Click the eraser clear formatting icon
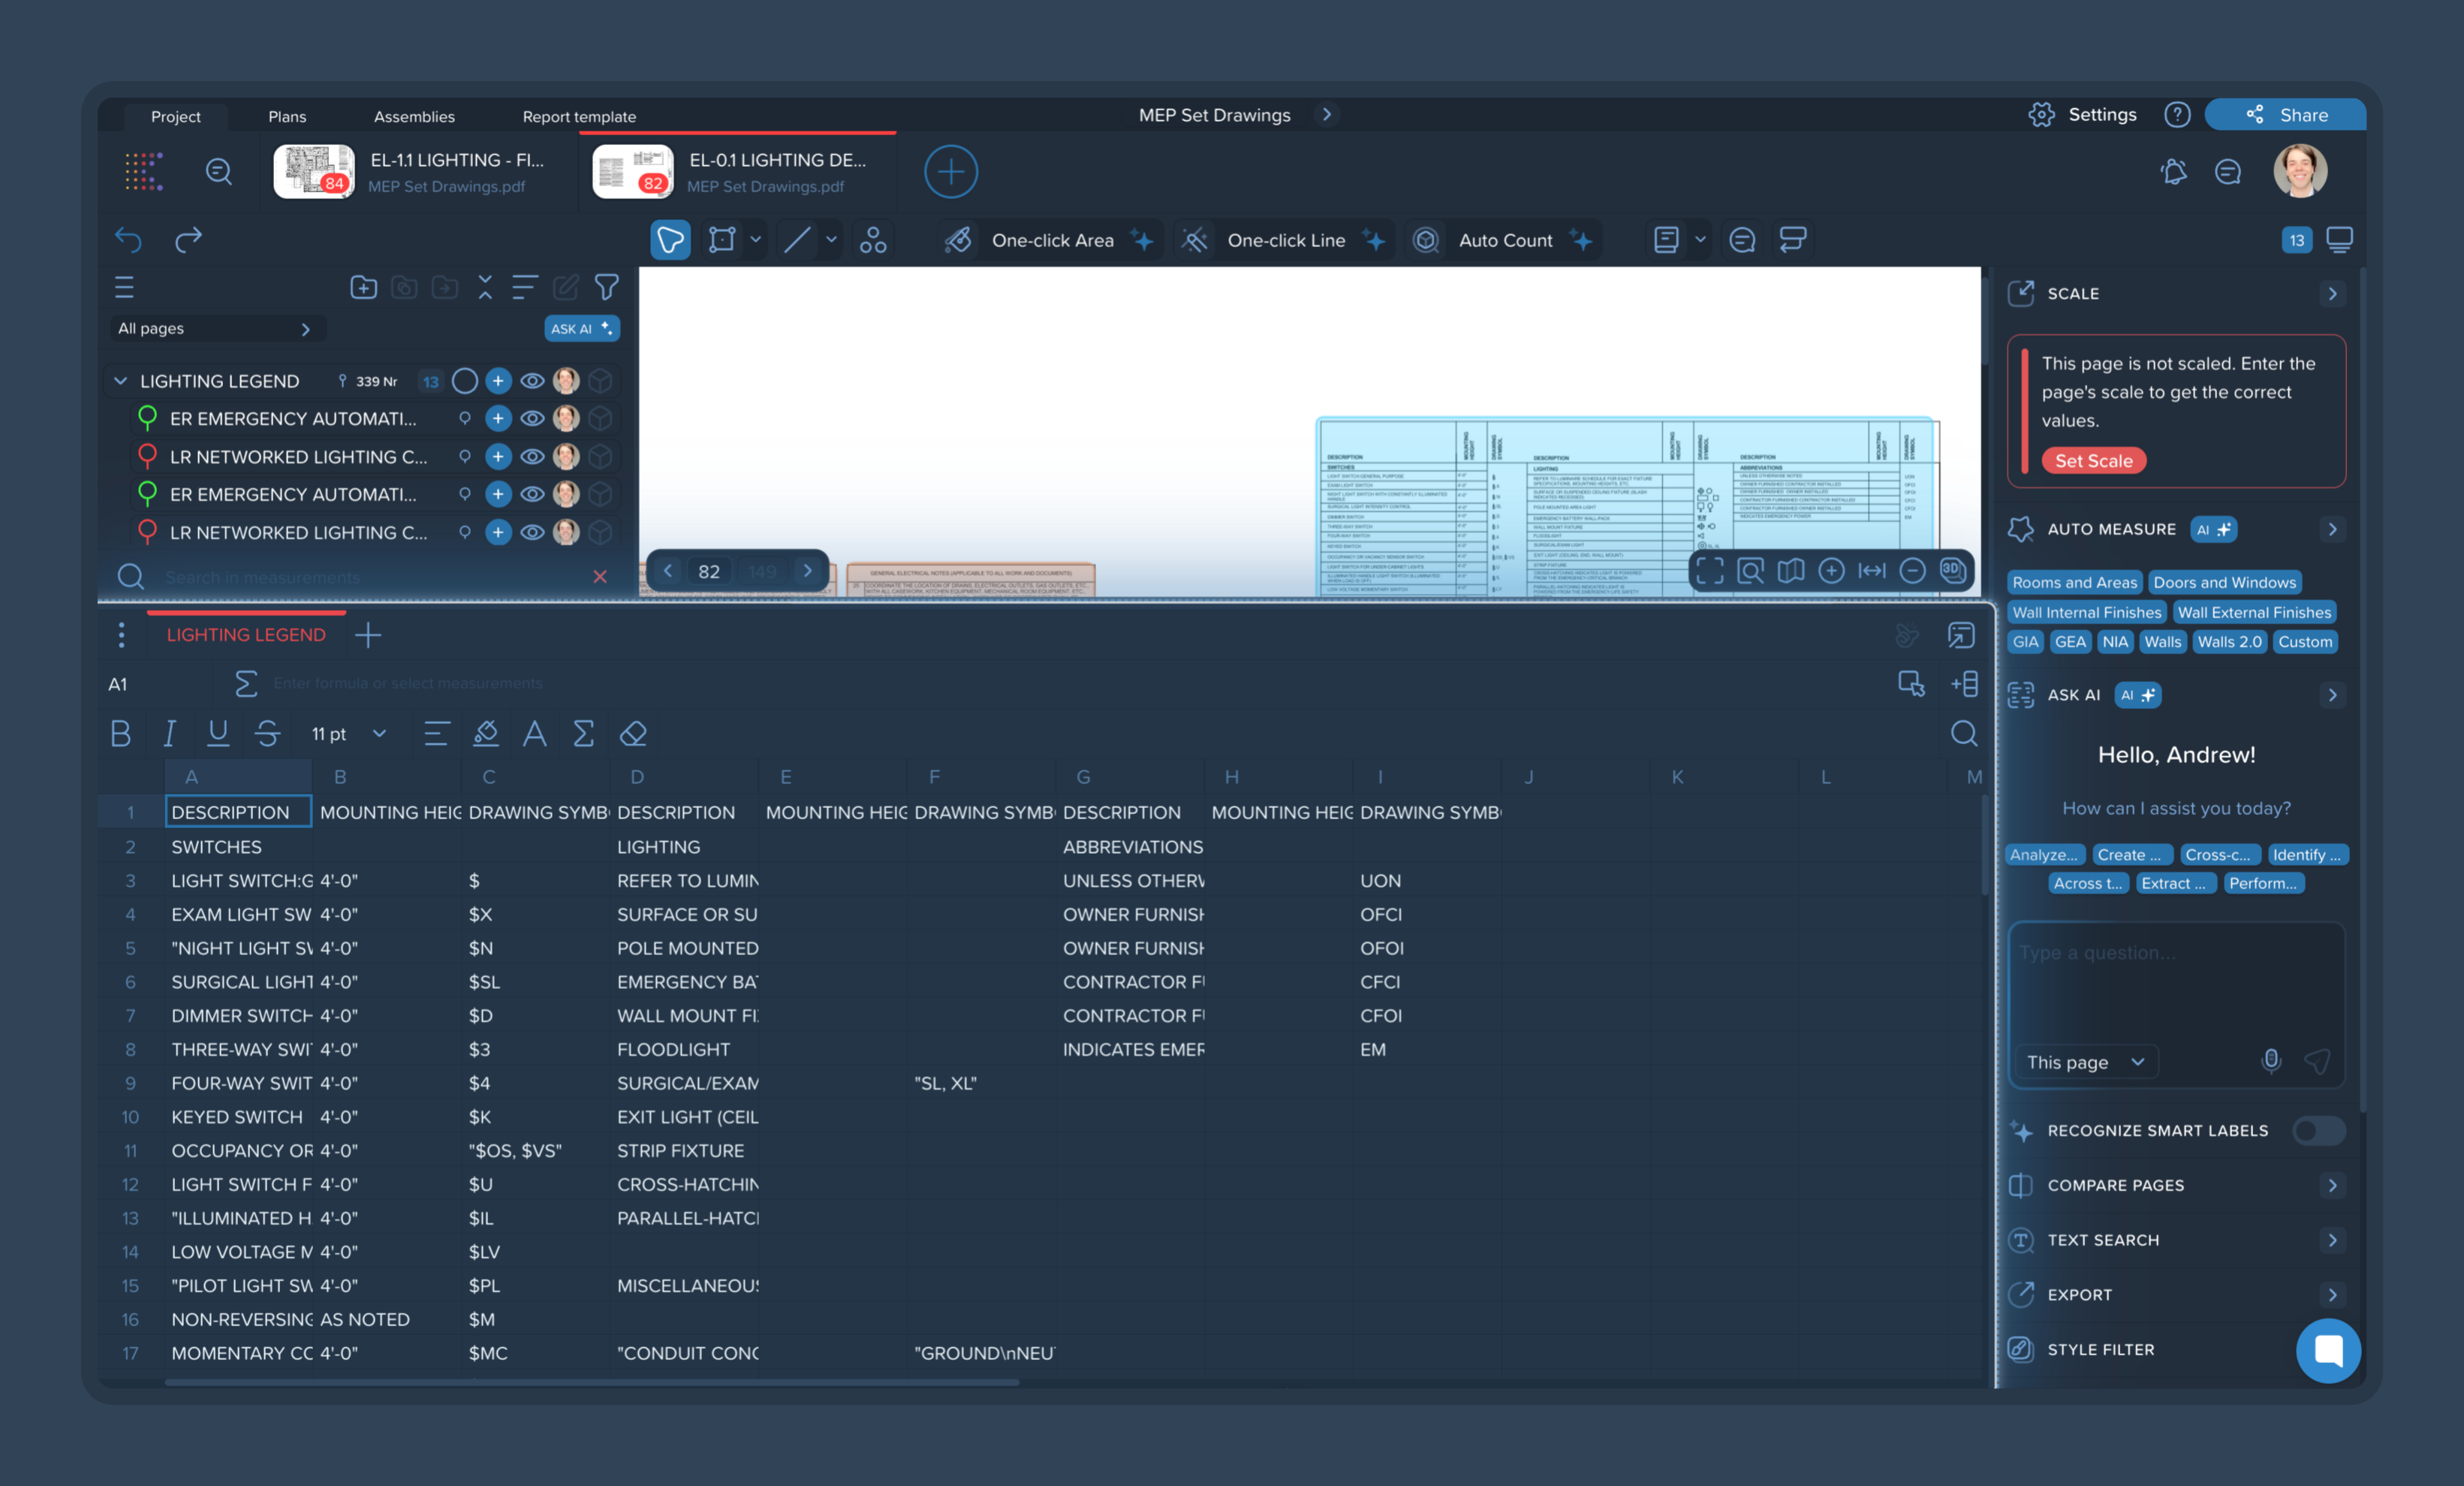 (633, 734)
